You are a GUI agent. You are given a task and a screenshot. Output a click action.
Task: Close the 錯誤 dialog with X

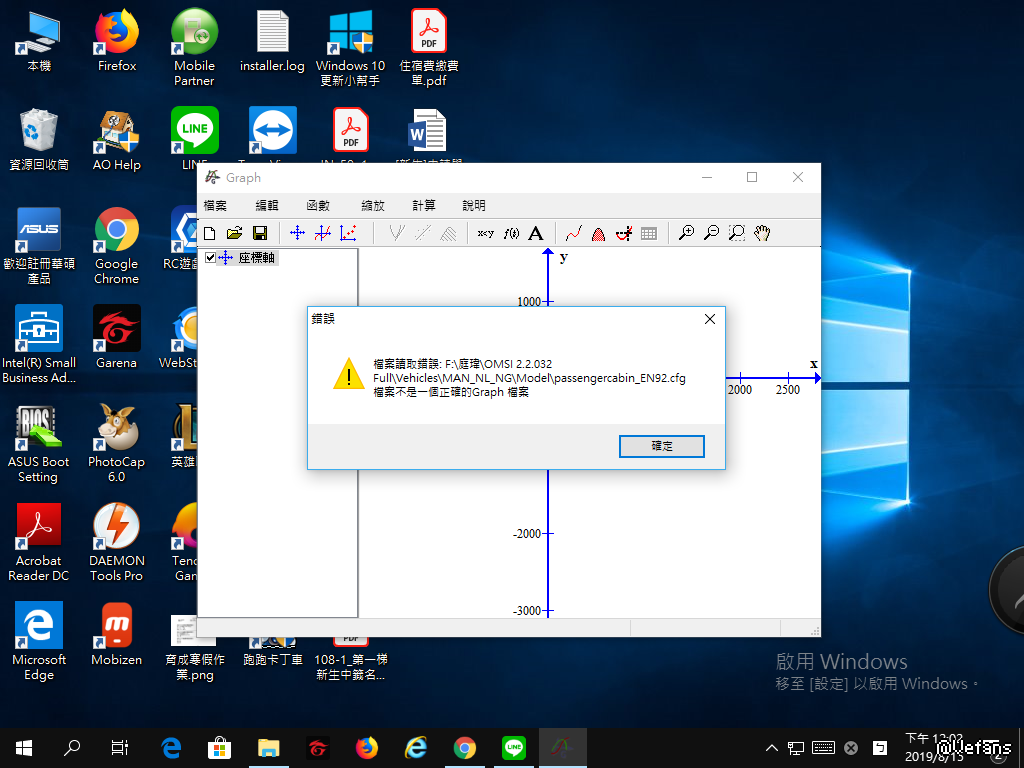[710, 319]
